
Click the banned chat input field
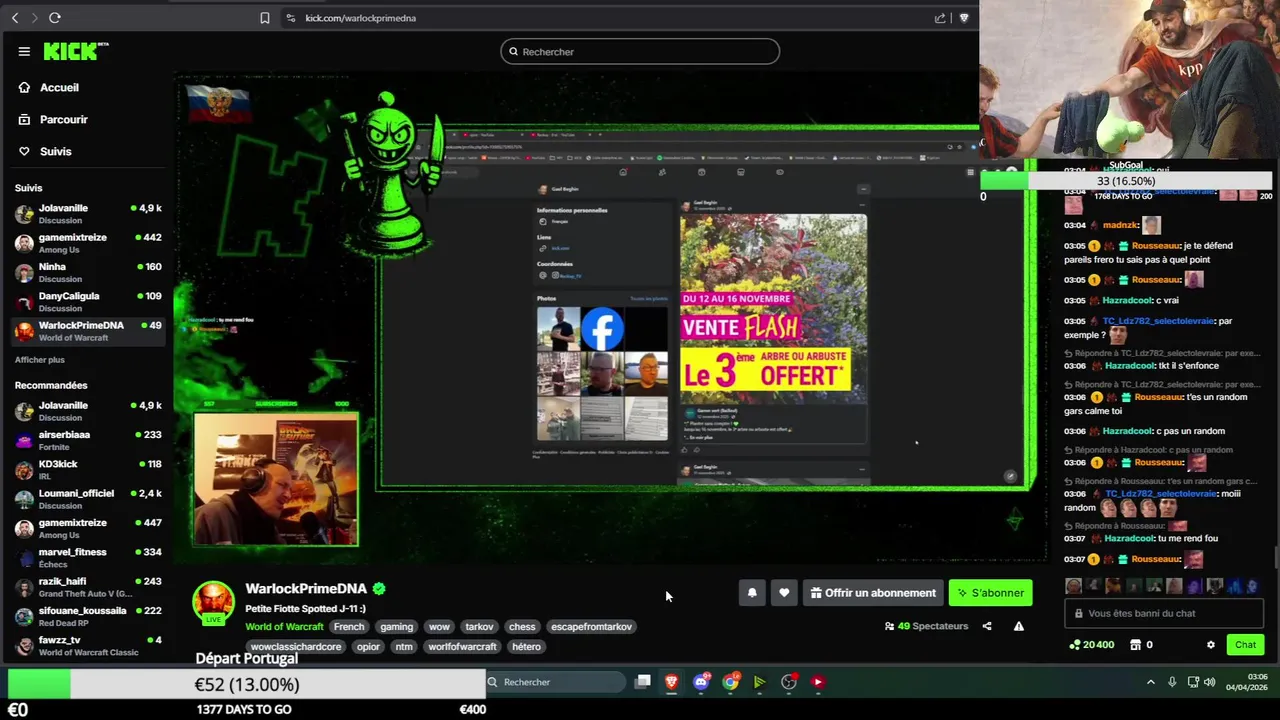(1164, 614)
